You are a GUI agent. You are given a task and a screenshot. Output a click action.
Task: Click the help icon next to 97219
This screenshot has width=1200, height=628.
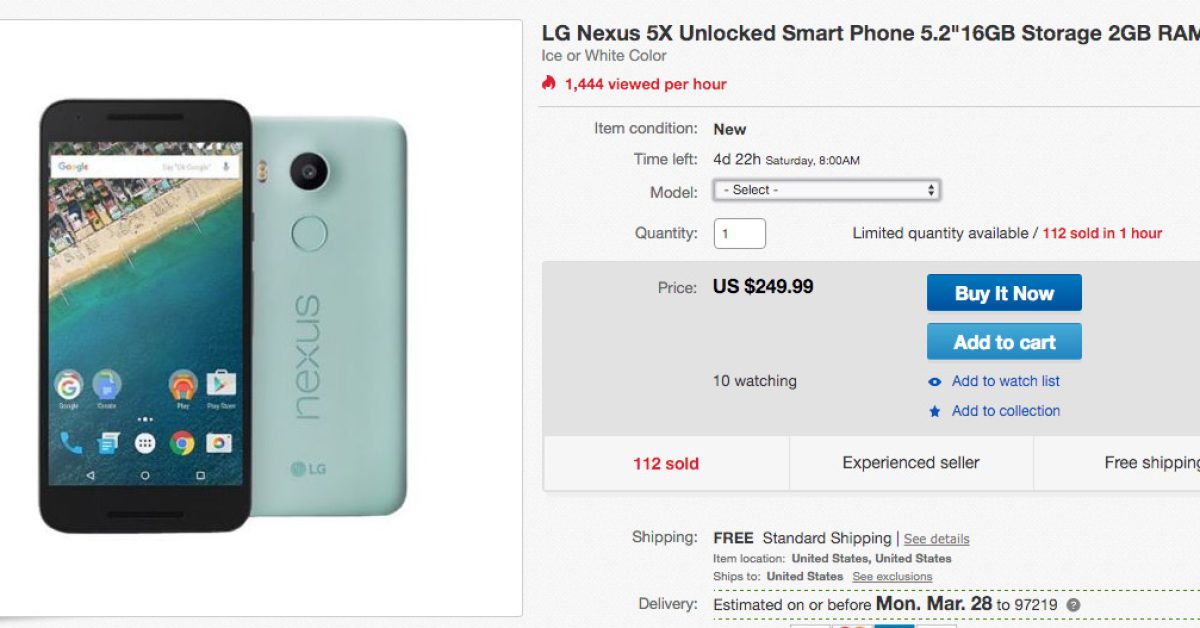click(1073, 605)
